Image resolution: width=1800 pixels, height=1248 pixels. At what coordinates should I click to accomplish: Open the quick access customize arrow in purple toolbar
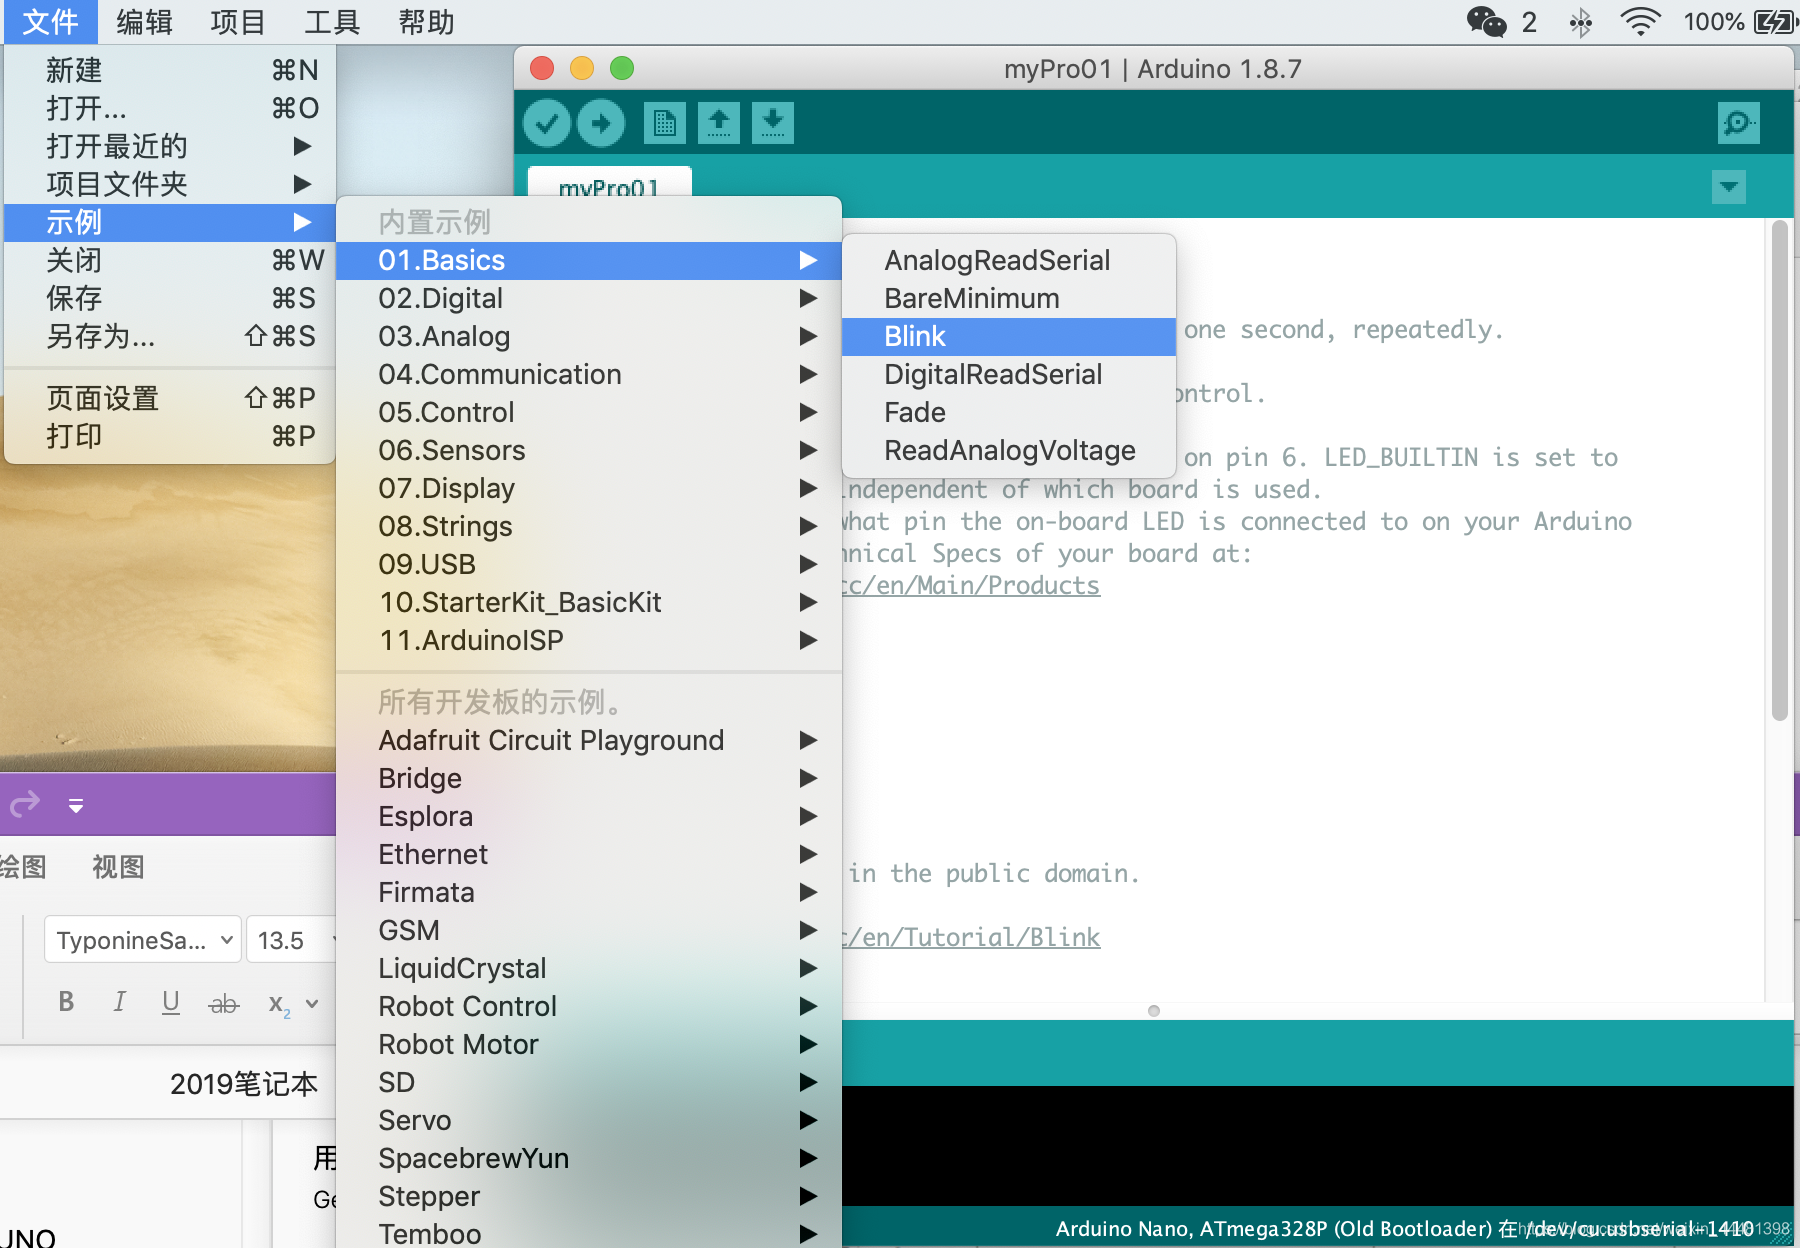[x=76, y=805]
